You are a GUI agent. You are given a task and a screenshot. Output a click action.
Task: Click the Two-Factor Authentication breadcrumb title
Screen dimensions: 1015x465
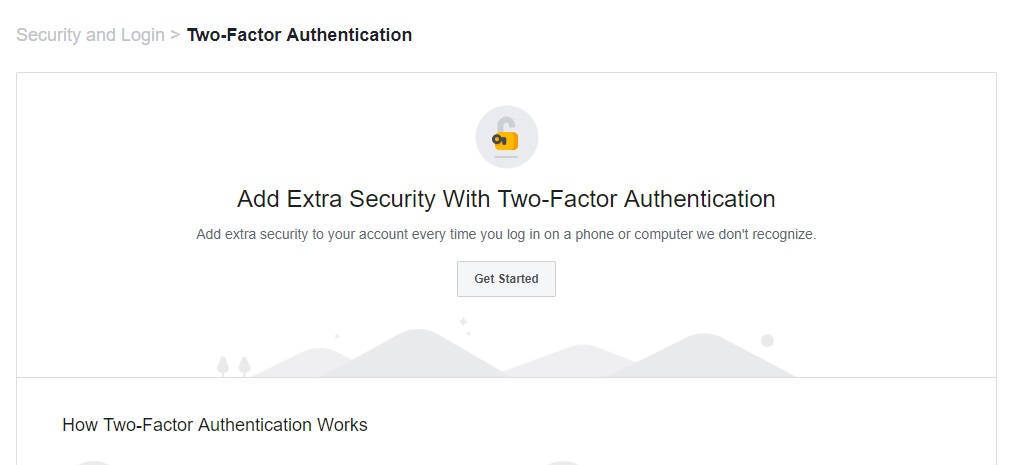pyautogui.click(x=299, y=35)
